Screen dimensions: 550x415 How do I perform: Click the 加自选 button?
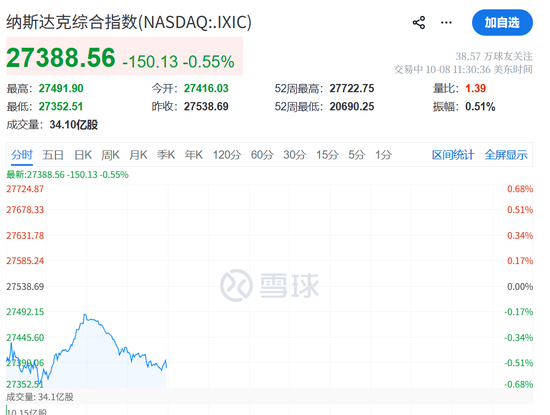[502, 23]
